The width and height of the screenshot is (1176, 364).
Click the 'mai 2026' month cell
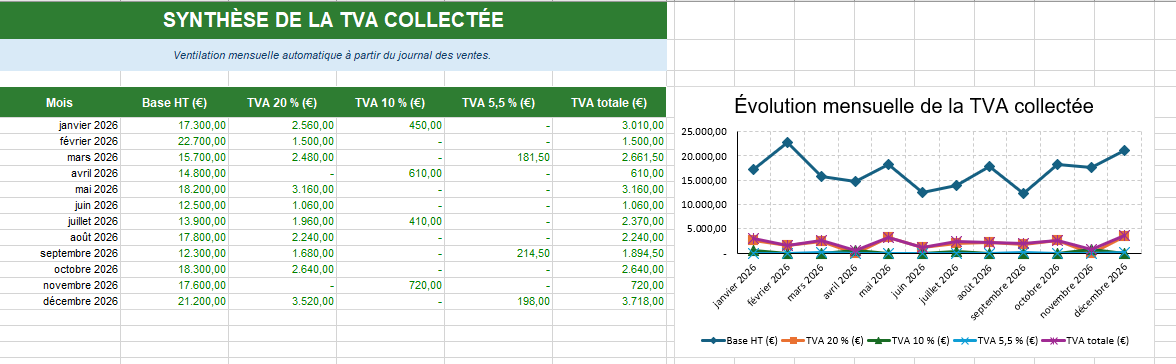click(60, 189)
